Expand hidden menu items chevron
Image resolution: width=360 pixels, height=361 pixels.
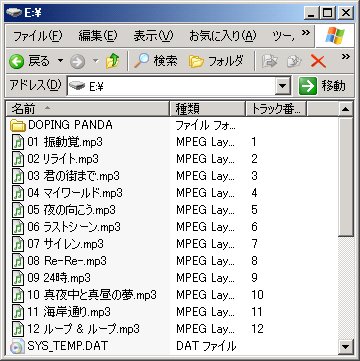point(306,33)
